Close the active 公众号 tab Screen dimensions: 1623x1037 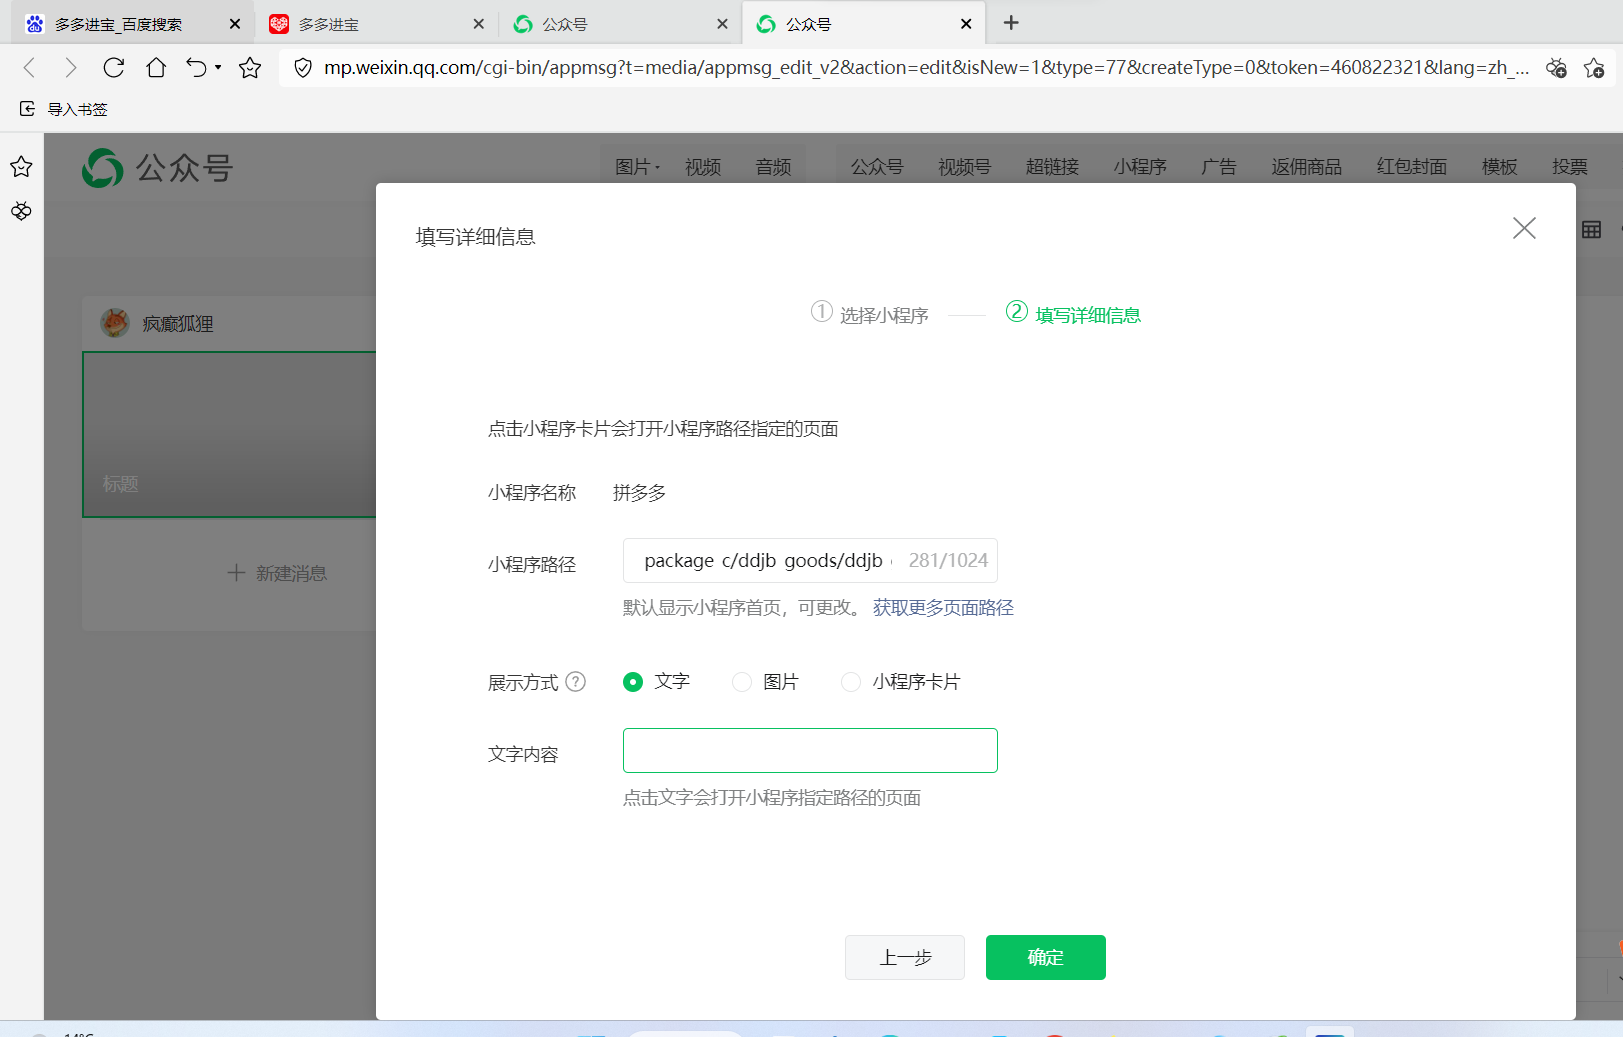pos(966,24)
